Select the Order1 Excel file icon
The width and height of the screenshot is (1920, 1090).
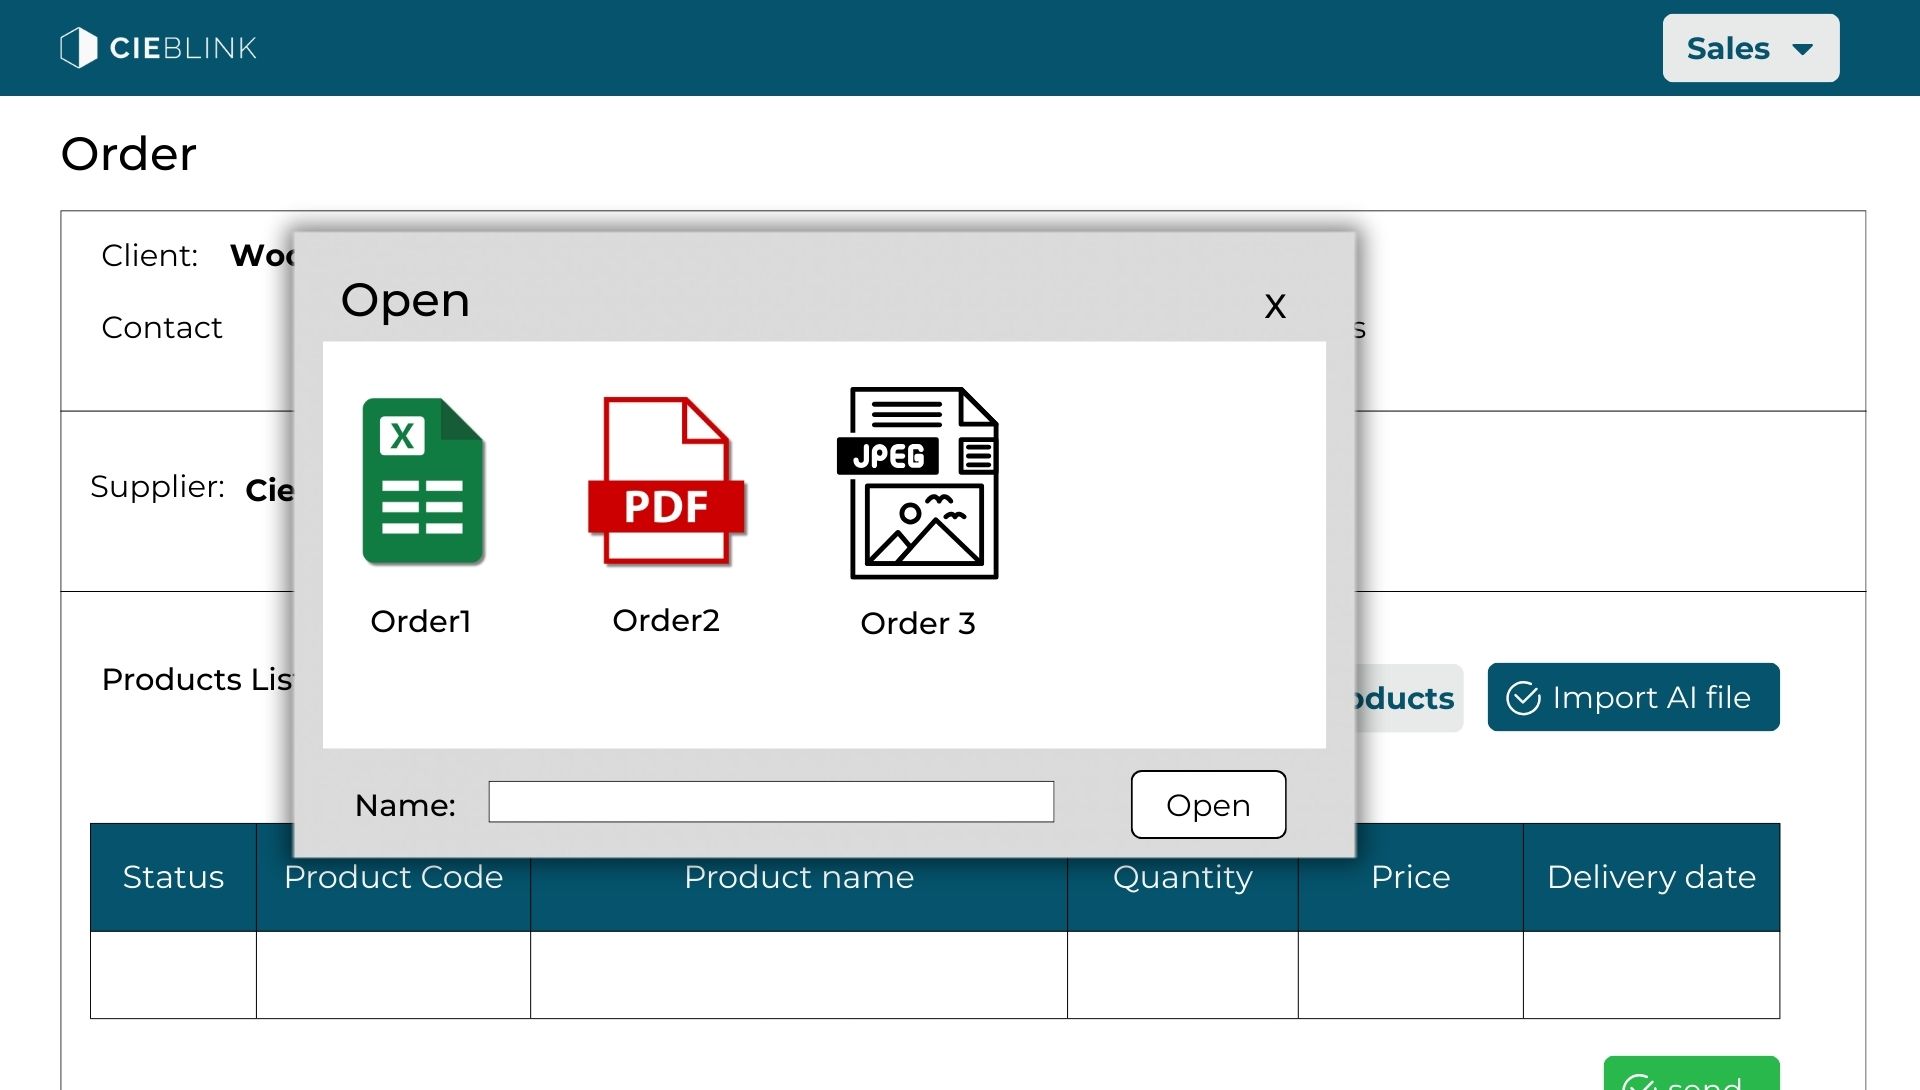(423, 482)
